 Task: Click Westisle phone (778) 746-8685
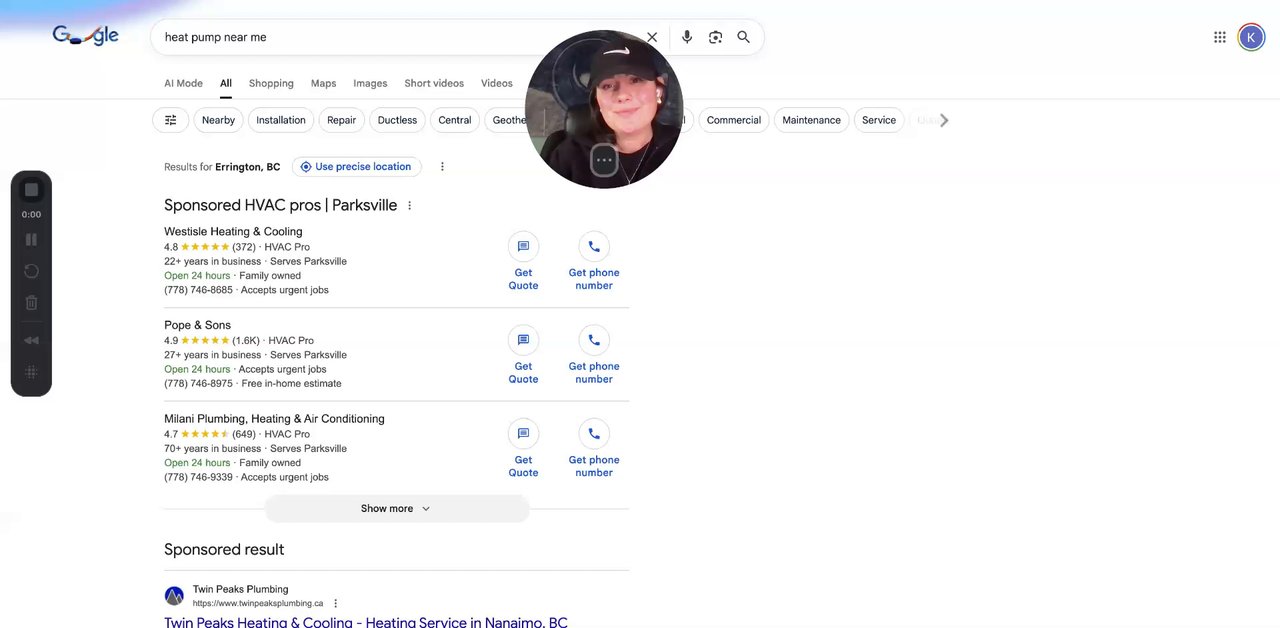click(x=198, y=290)
